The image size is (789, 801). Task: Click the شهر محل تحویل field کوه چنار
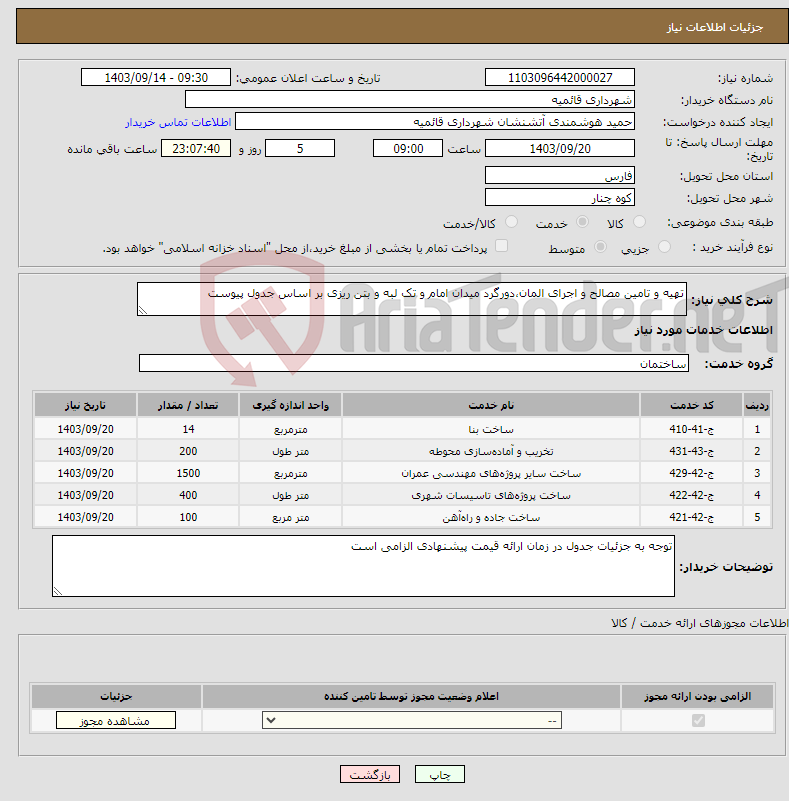click(x=560, y=197)
